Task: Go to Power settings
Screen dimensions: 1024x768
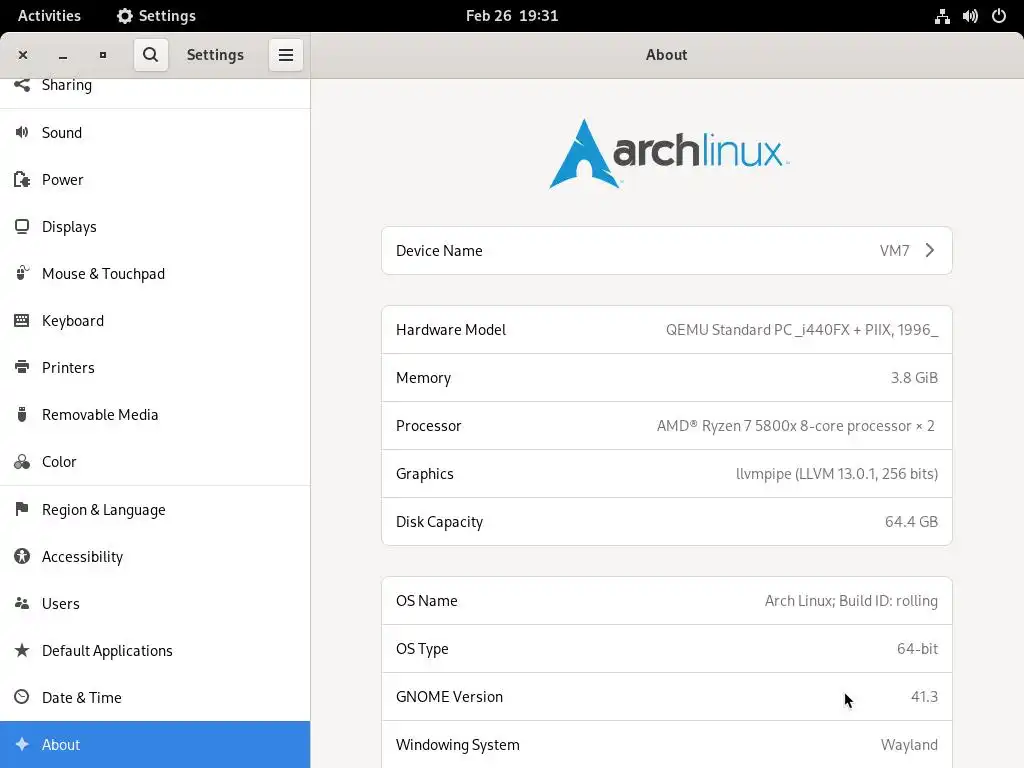Action: 155,179
